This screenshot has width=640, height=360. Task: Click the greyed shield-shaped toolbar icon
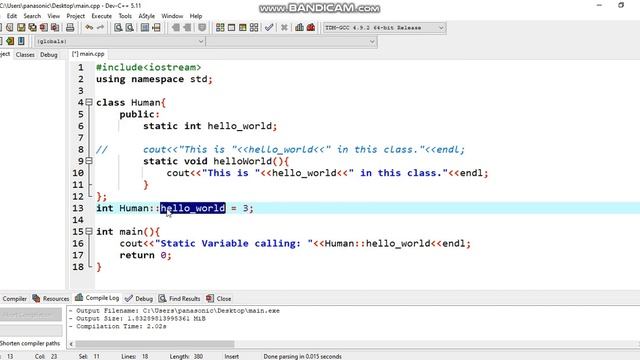pyautogui.click(x=202, y=28)
